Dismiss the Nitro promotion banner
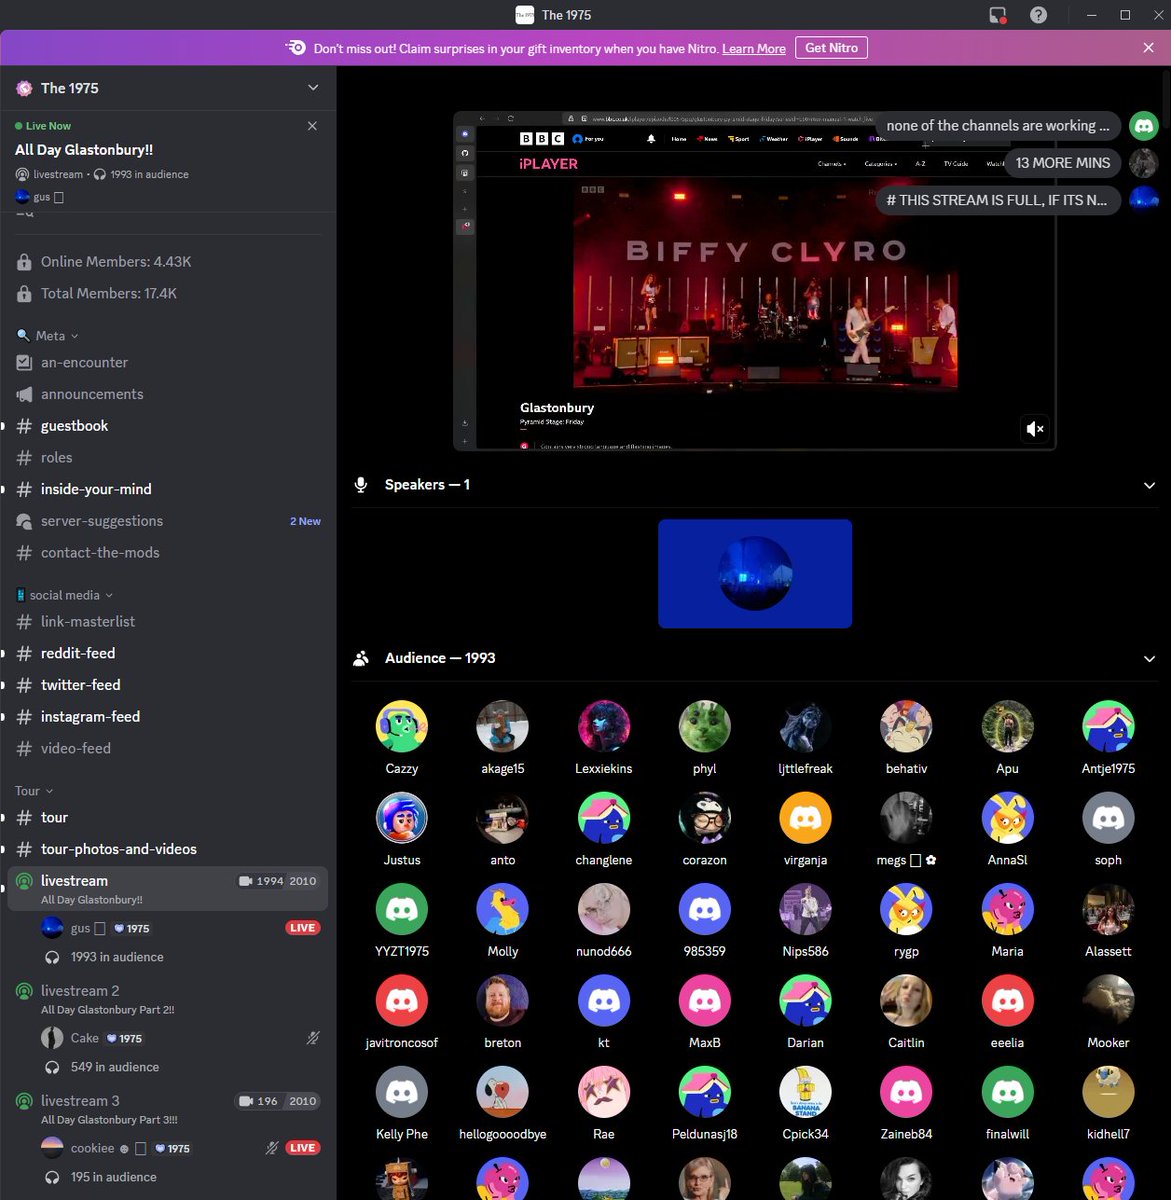 pyautogui.click(x=1148, y=48)
